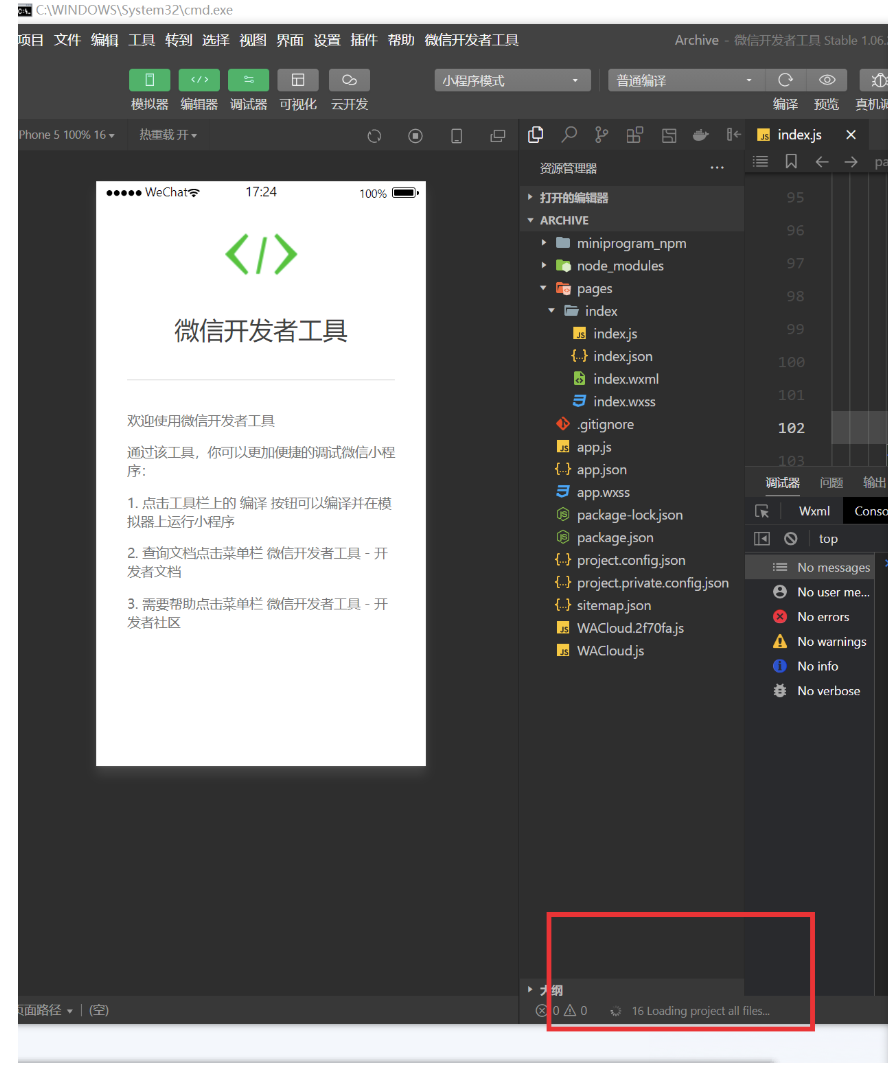
Task: Click the inspect element picker icon
Action: [762, 511]
